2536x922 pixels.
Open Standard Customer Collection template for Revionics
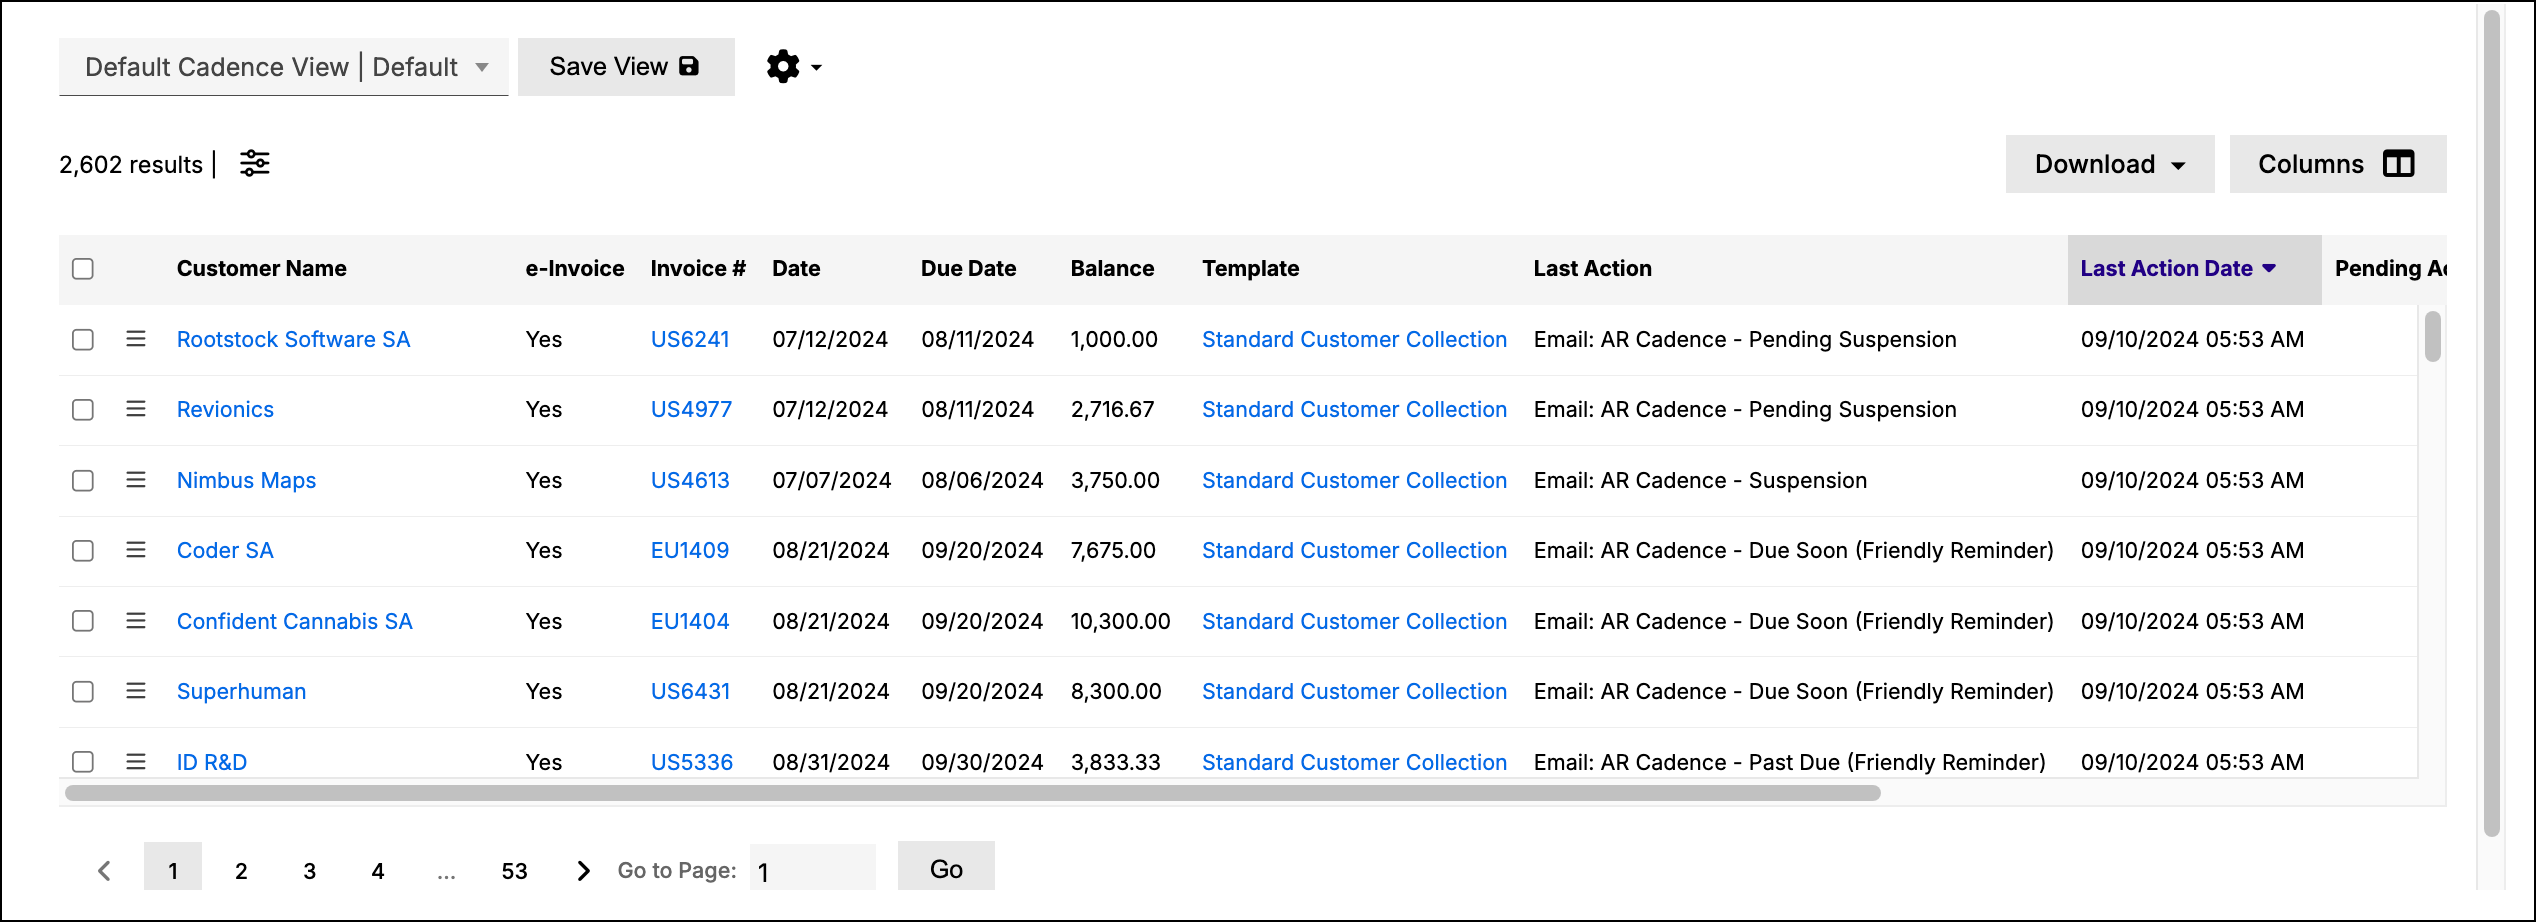tap(1354, 409)
